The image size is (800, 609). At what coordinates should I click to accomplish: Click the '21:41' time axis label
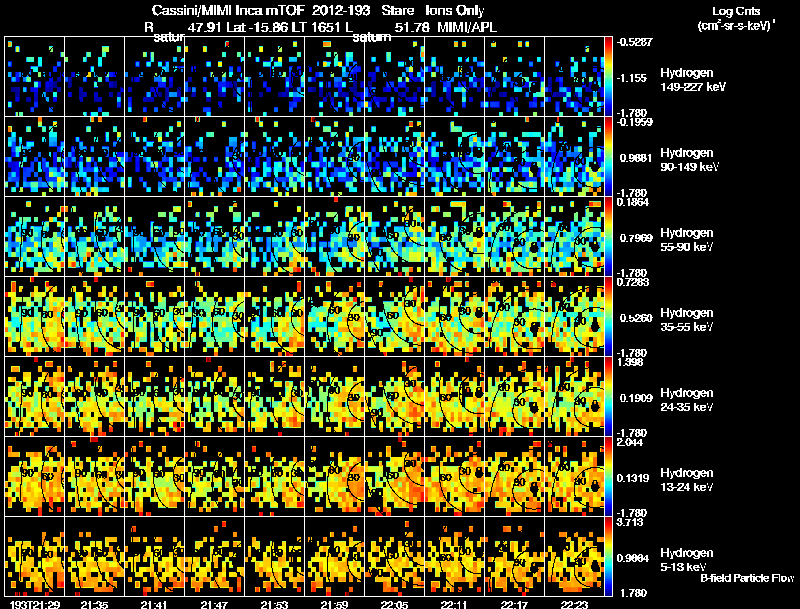click(154, 604)
